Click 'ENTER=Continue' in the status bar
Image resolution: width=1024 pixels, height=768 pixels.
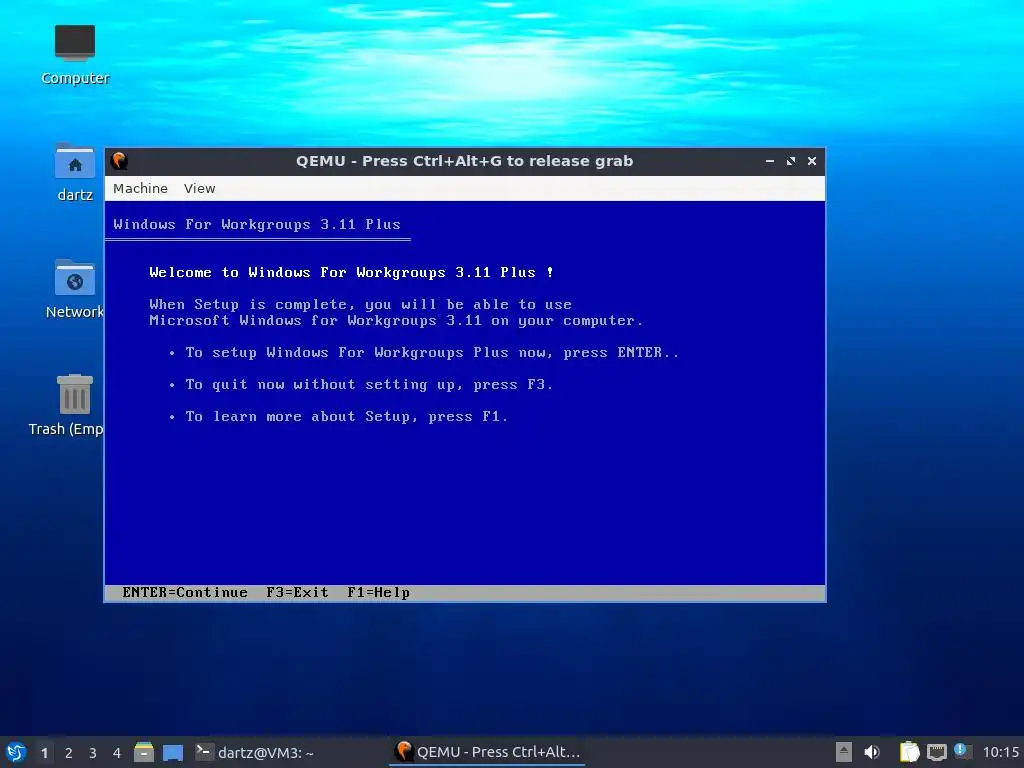[185, 592]
